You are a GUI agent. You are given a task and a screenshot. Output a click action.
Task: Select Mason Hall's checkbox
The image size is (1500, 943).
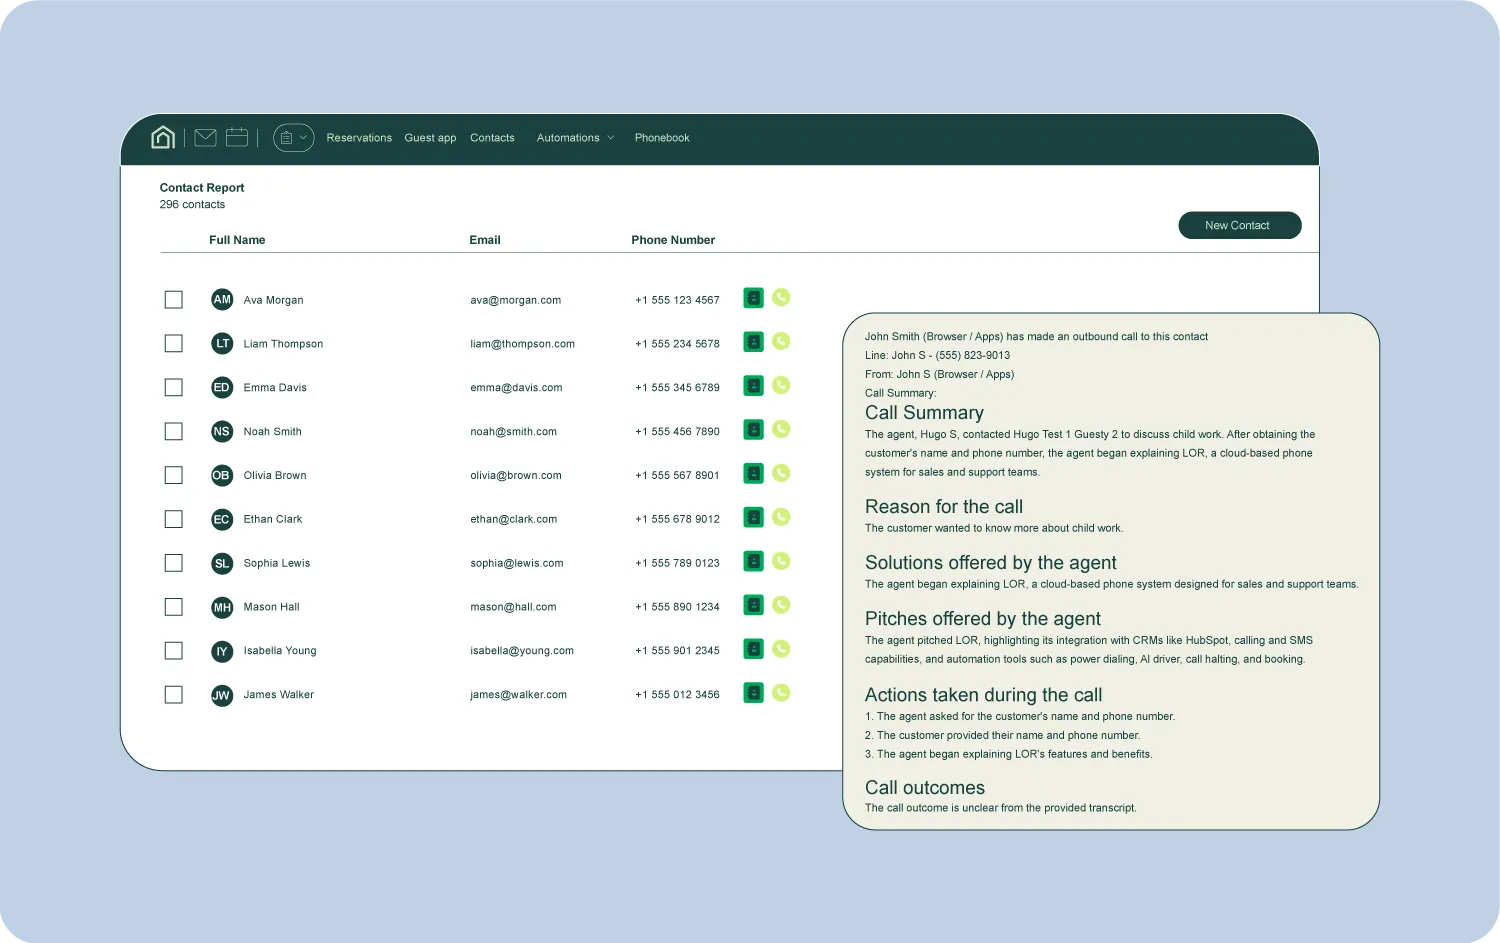point(174,608)
